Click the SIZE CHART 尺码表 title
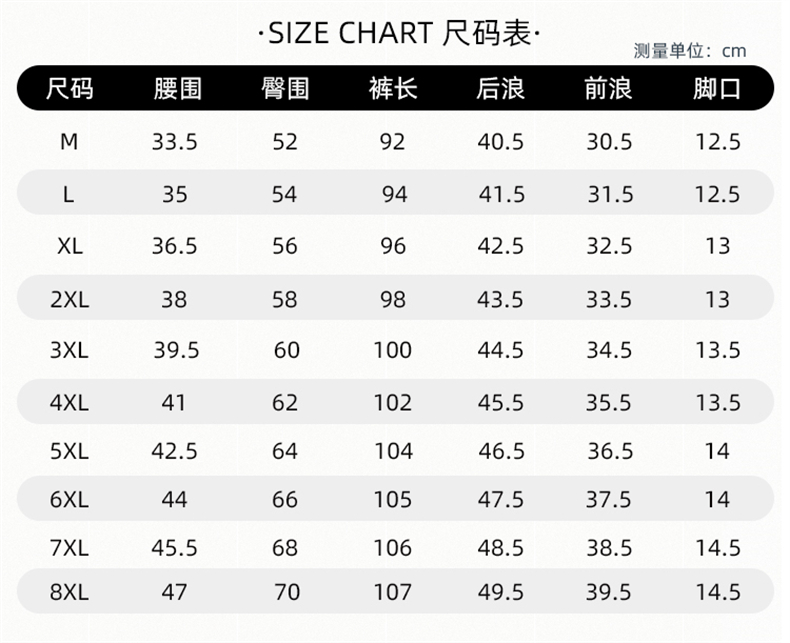The height and width of the screenshot is (643, 790). (399, 33)
